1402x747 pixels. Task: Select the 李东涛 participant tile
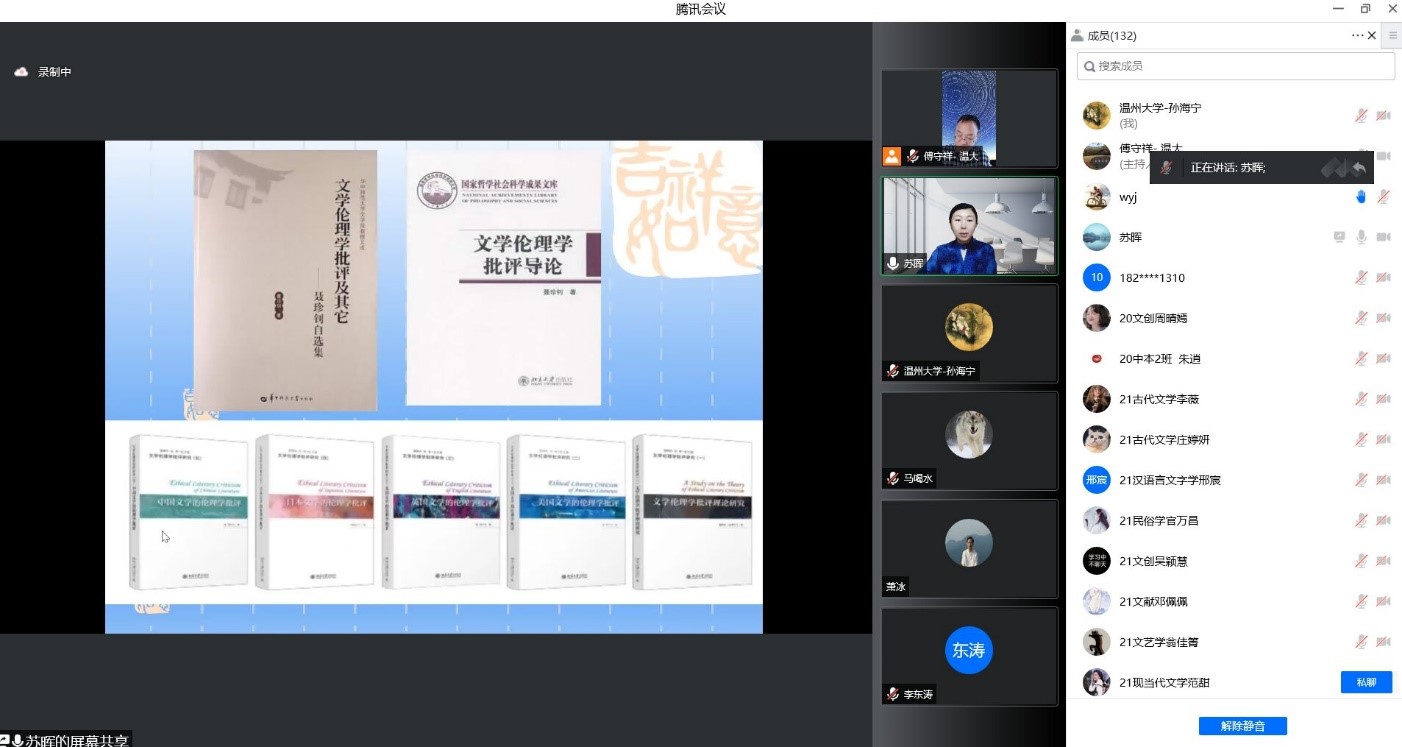coord(968,656)
